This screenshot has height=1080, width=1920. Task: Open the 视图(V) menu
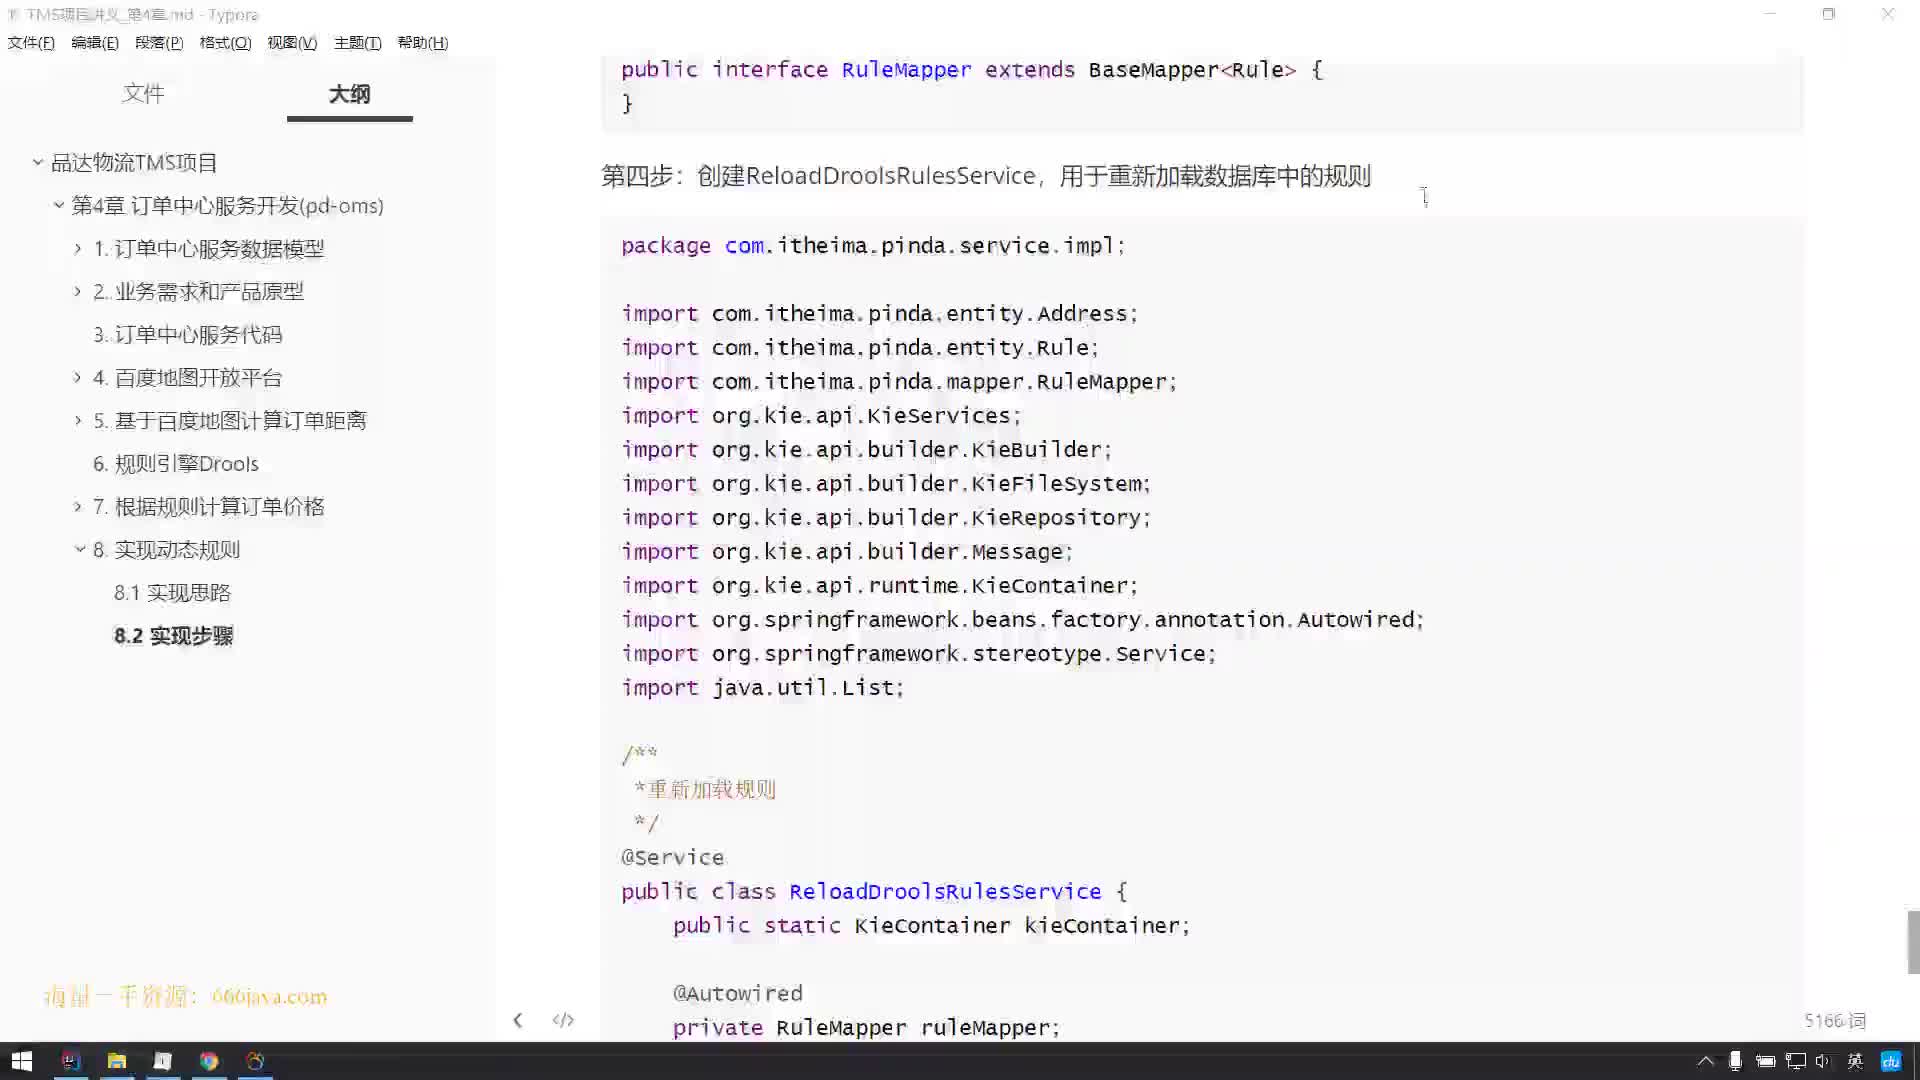(292, 42)
